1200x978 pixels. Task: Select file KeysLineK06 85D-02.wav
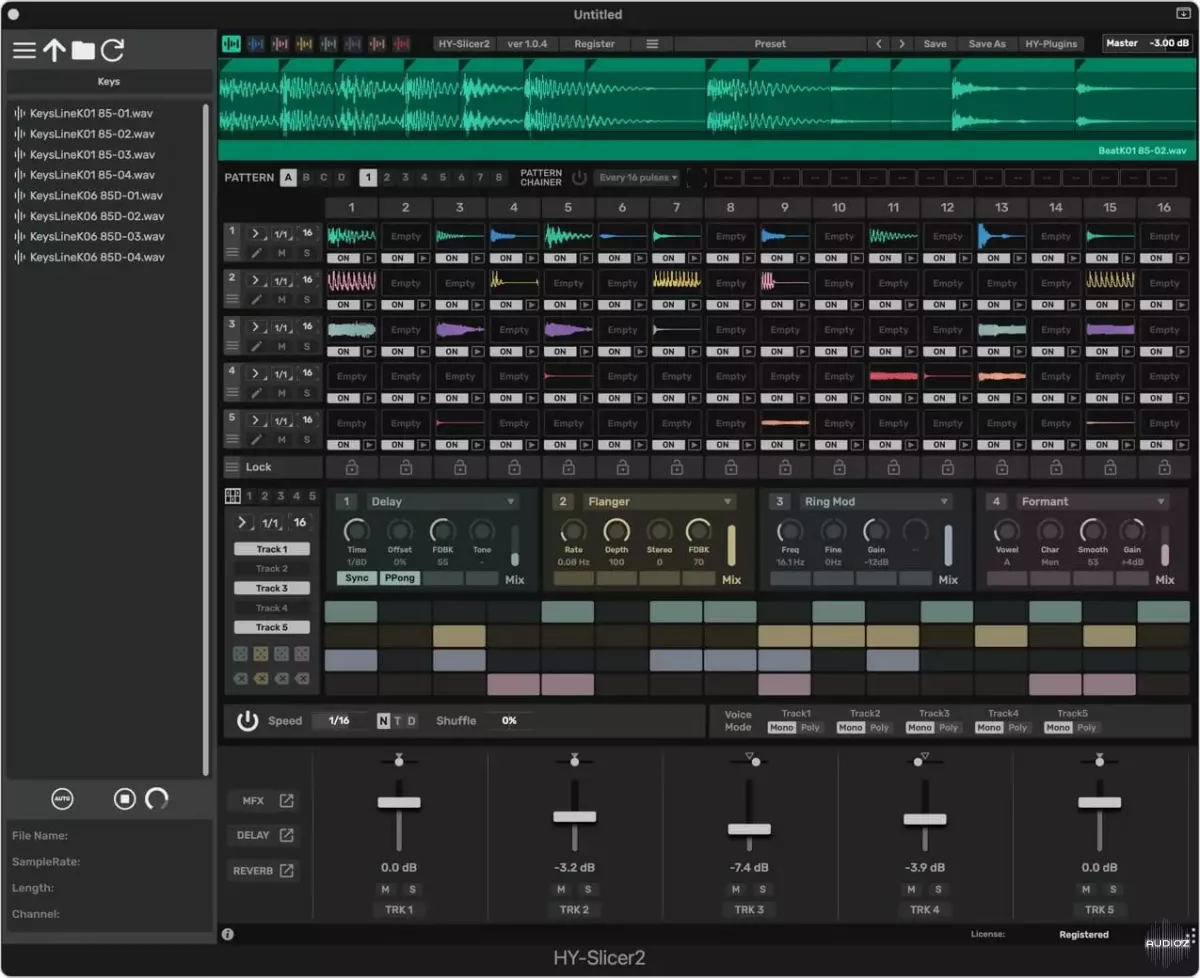96,216
